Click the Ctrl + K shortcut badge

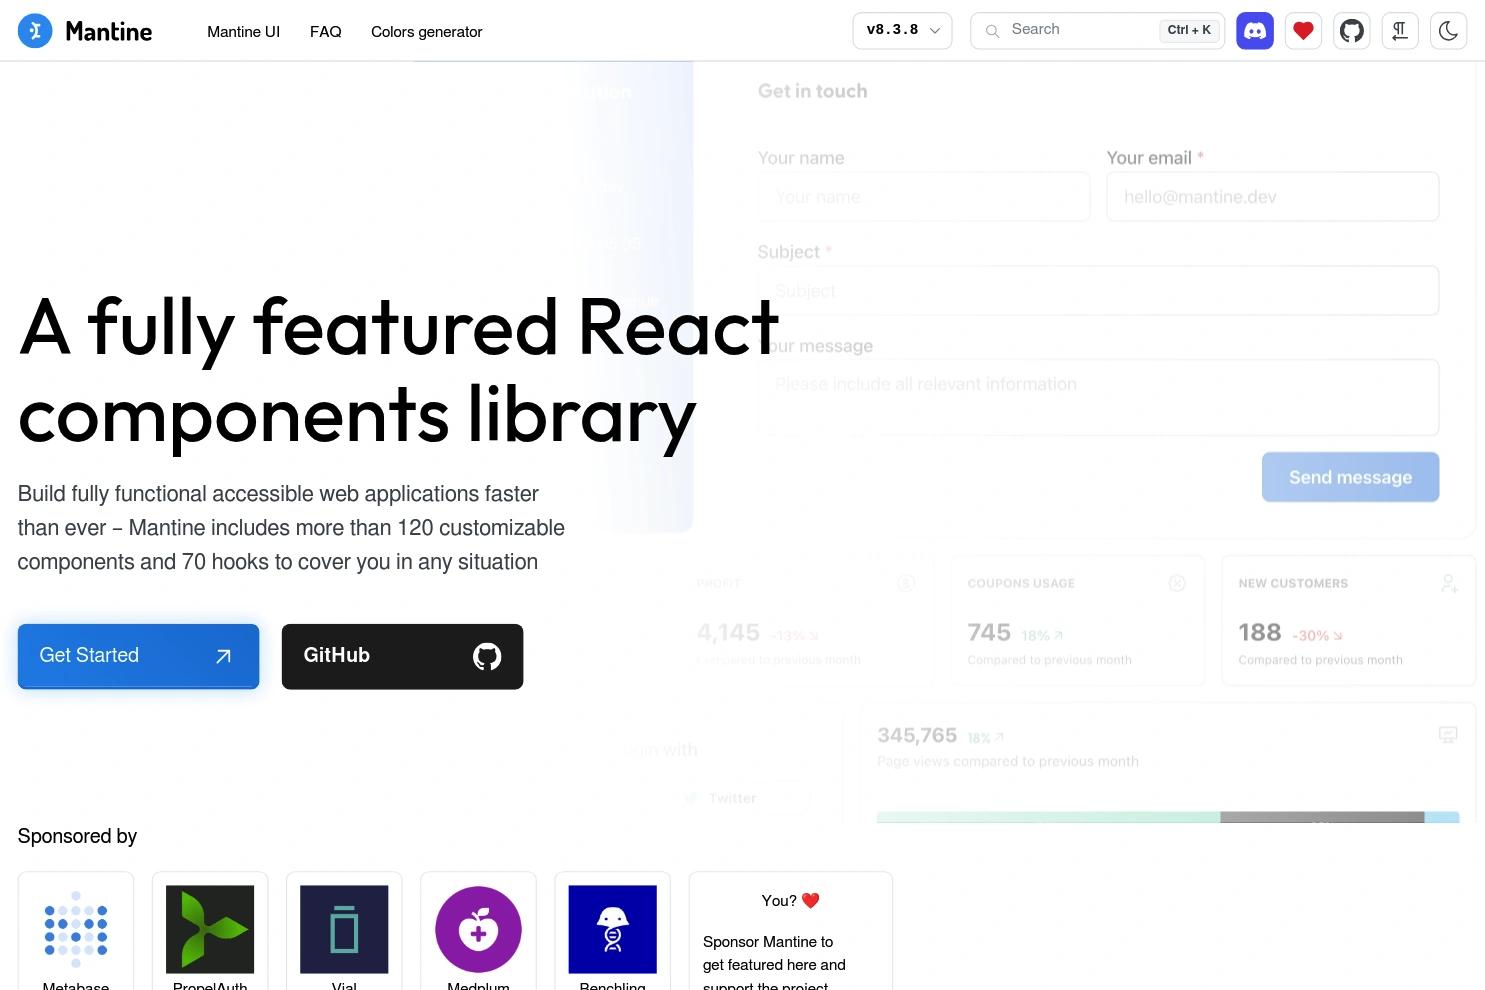pos(1189,30)
